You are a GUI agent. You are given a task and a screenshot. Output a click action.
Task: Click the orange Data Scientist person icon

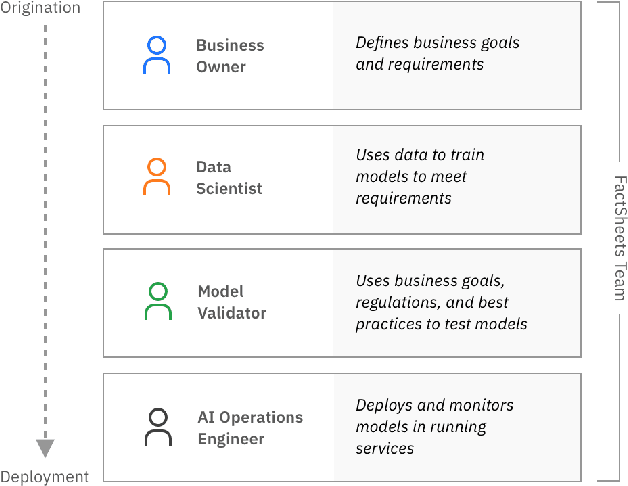(x=157, y=177)
